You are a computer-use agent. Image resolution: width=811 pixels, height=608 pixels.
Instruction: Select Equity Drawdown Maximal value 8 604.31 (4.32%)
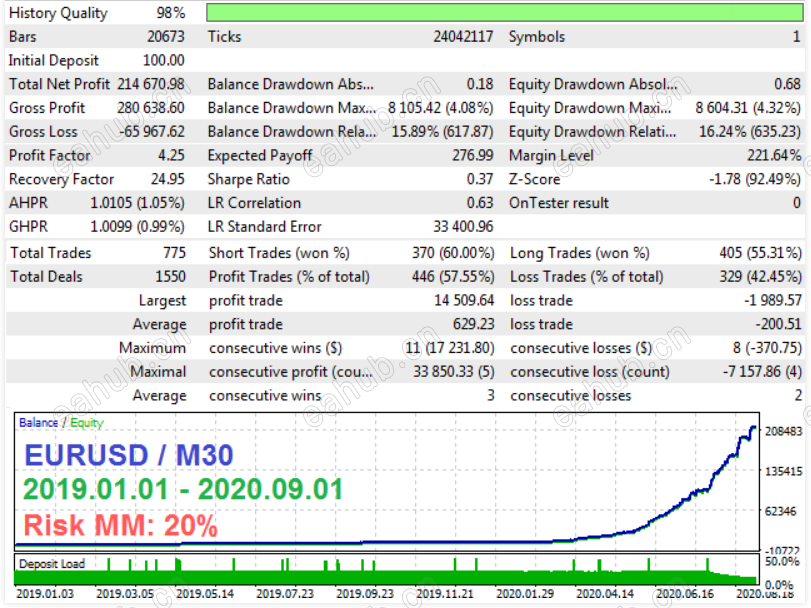tap(748, 108)
